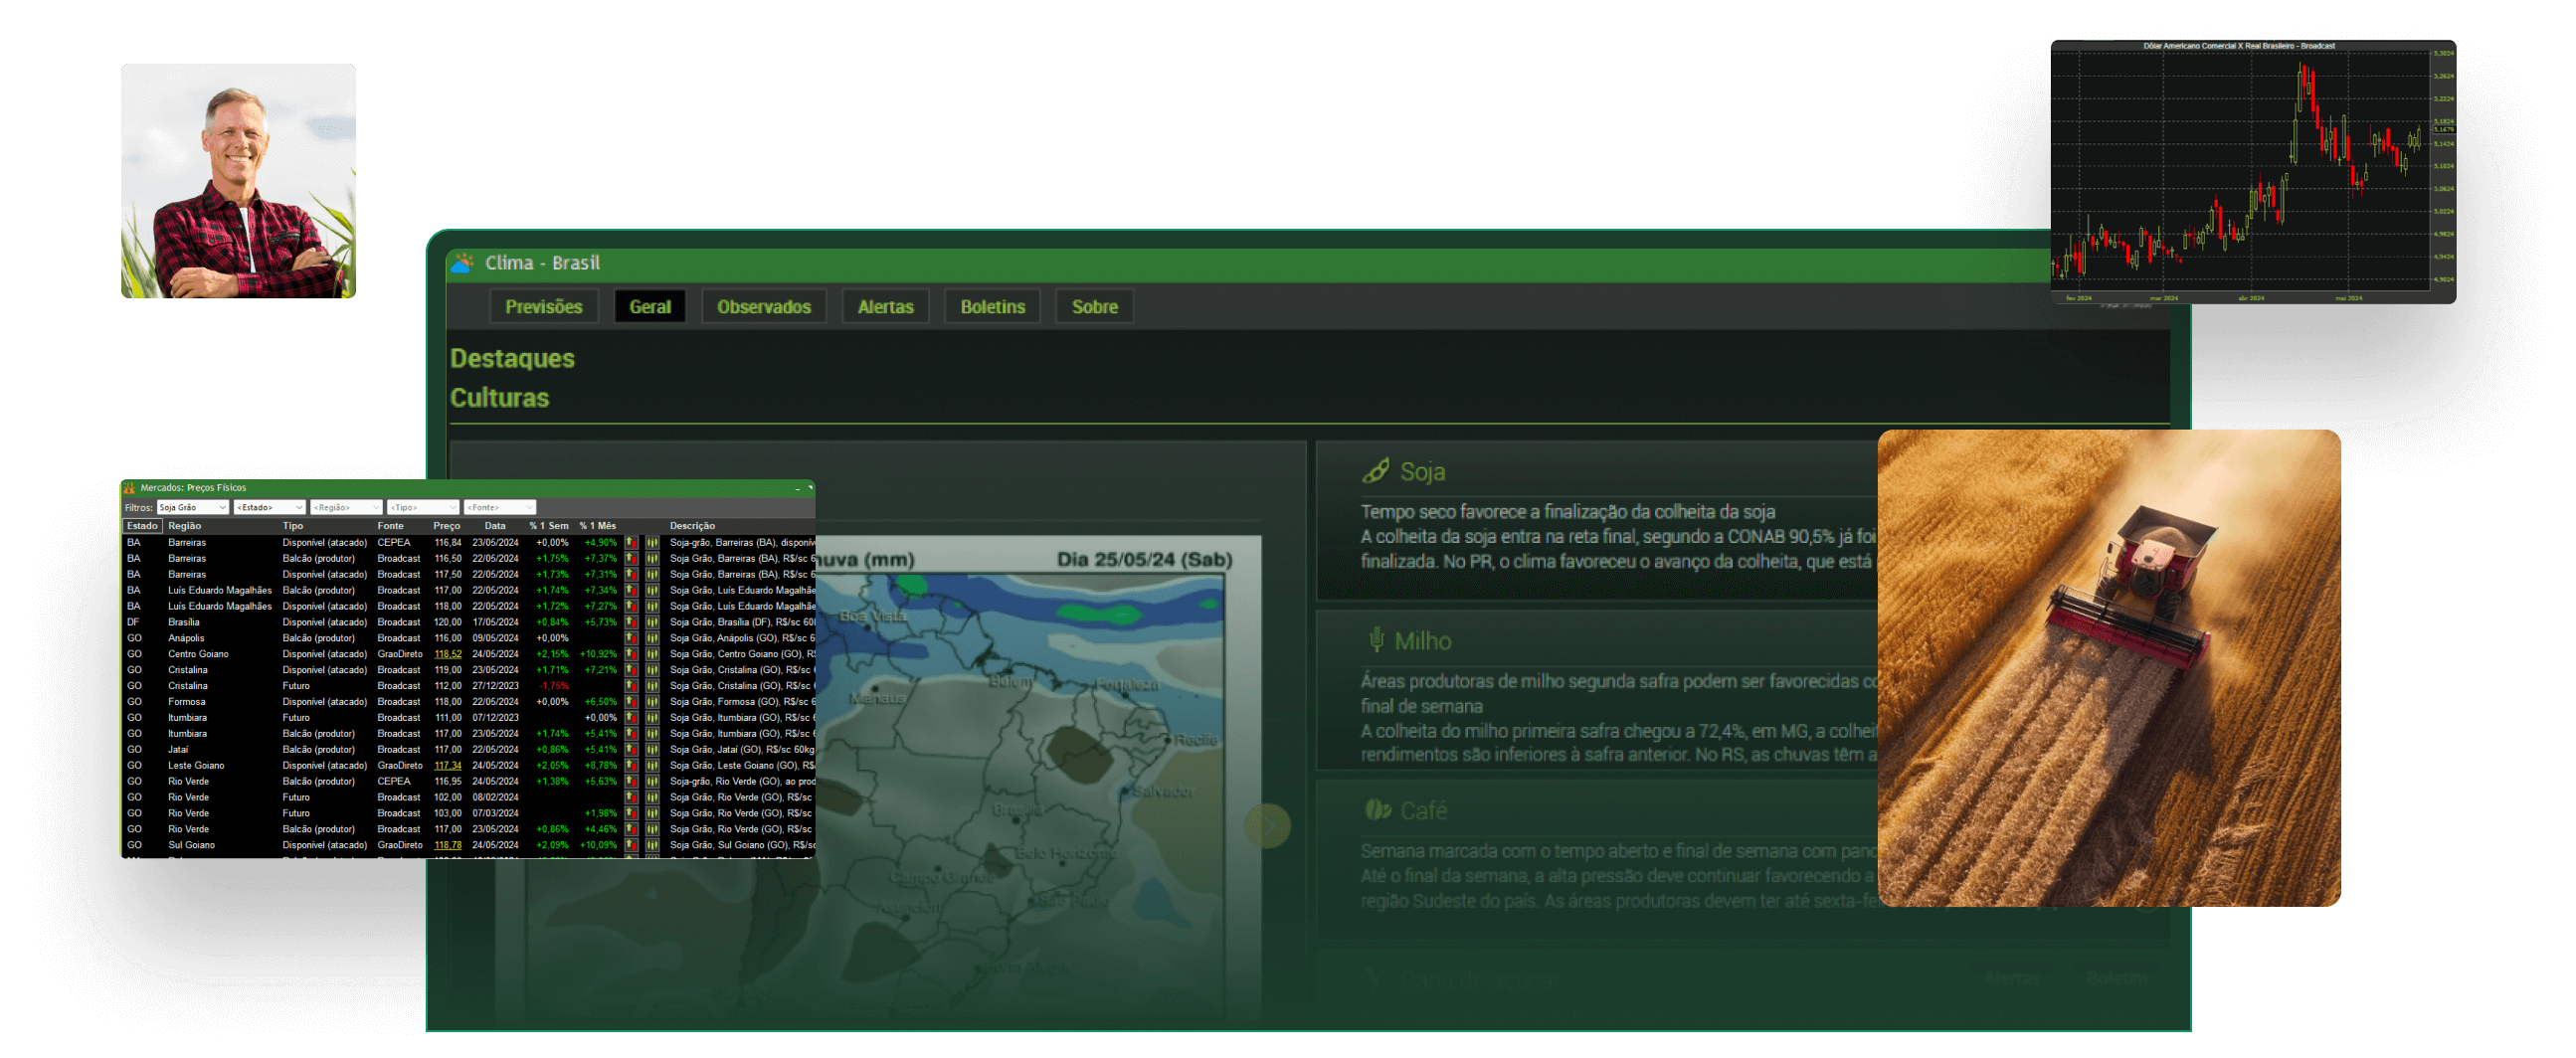Viewport: 2576px width, 1058px height.
Task: Click next arrow beside rainfall map
Action: tap(1267, 826)
